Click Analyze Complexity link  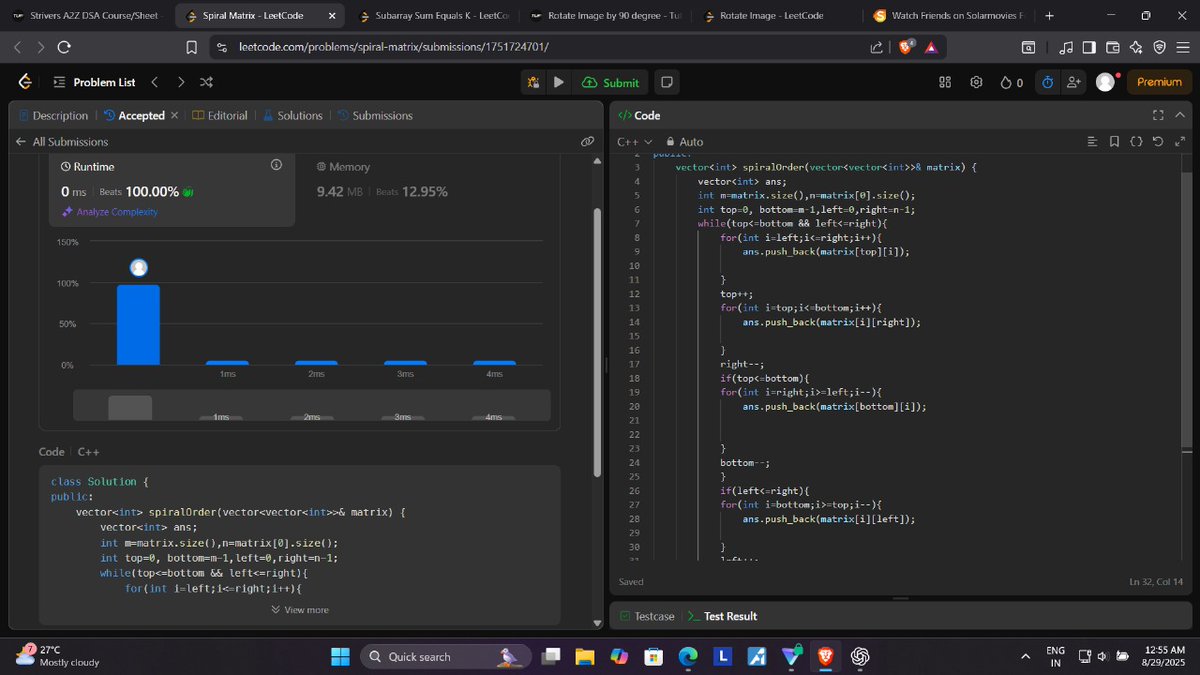click(109, 212)
